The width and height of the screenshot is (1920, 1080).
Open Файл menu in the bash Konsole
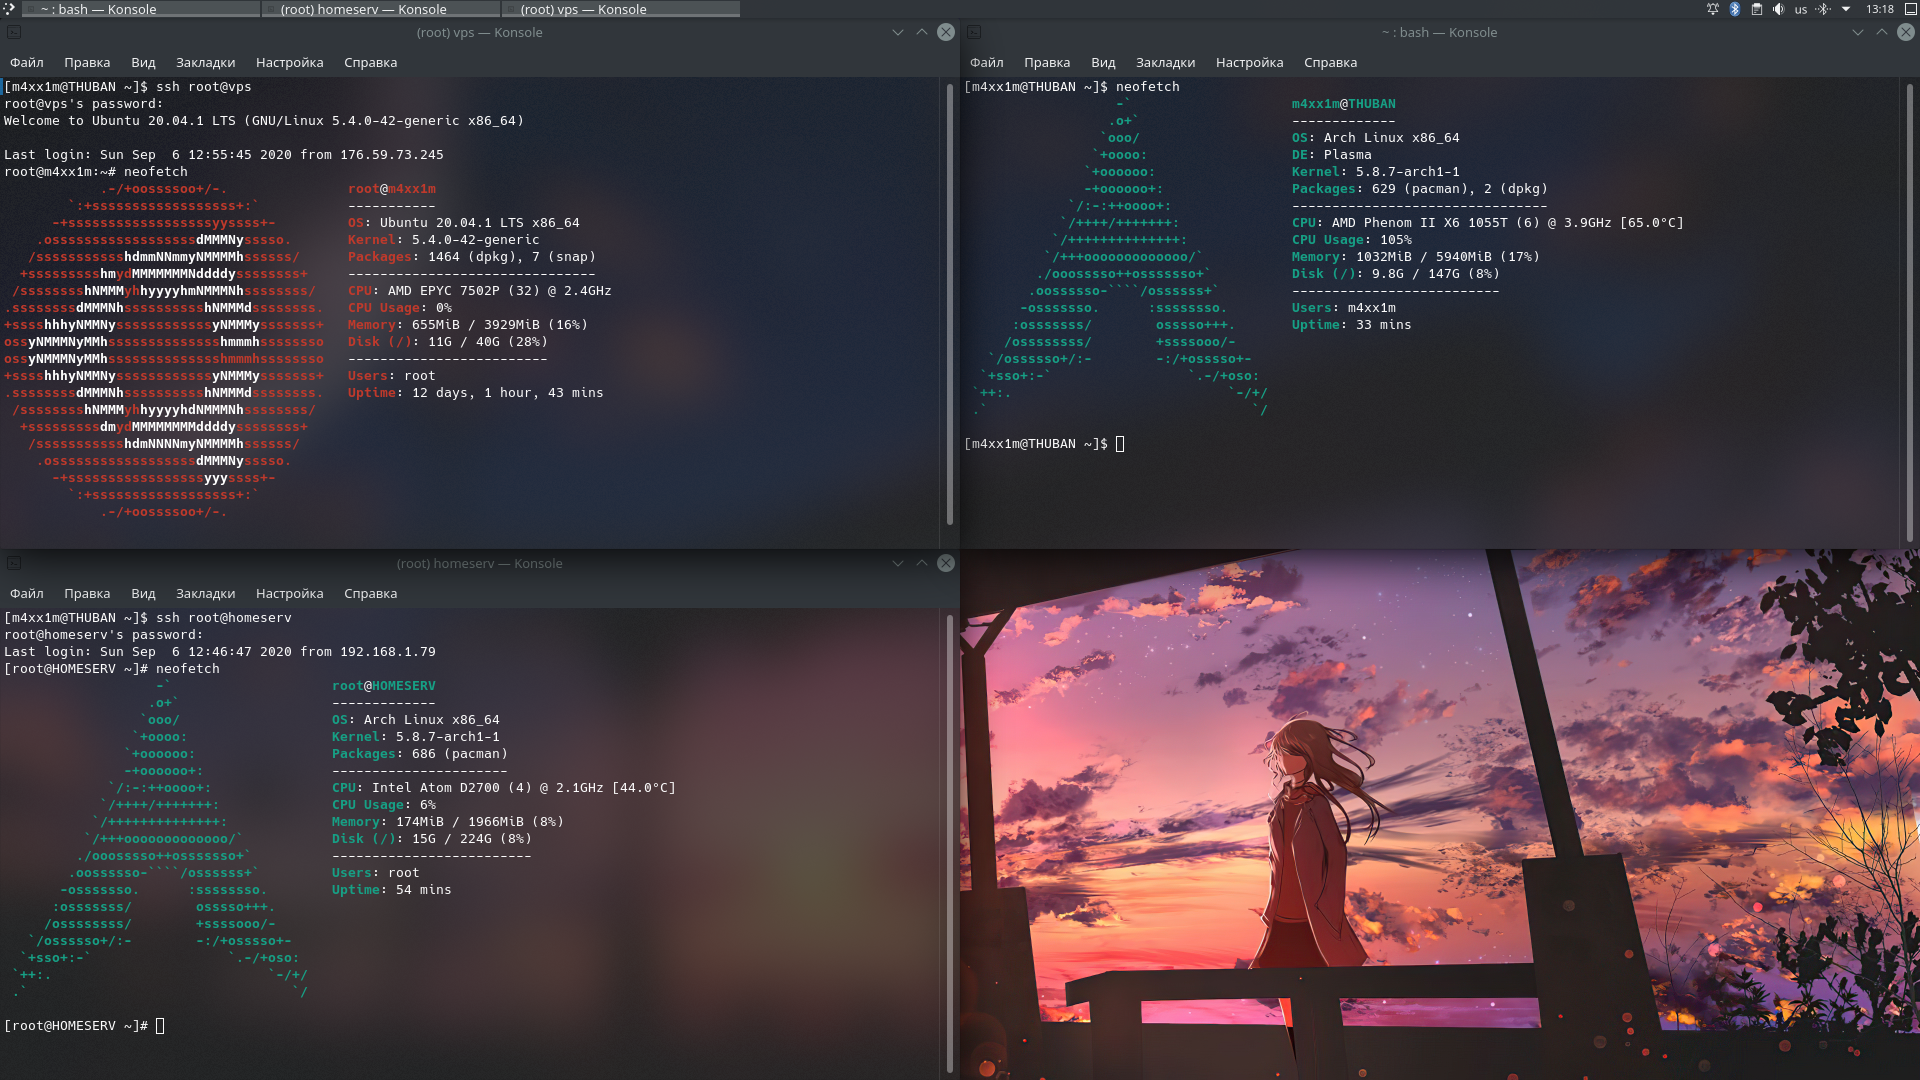click(987, 62)
